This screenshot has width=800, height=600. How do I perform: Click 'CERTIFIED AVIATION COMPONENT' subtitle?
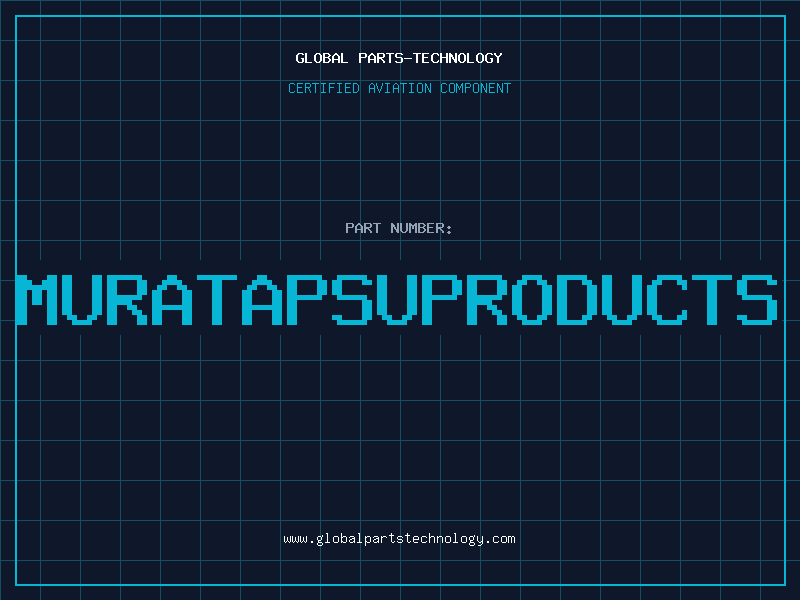pyautogui.click(x=399, y=88)
